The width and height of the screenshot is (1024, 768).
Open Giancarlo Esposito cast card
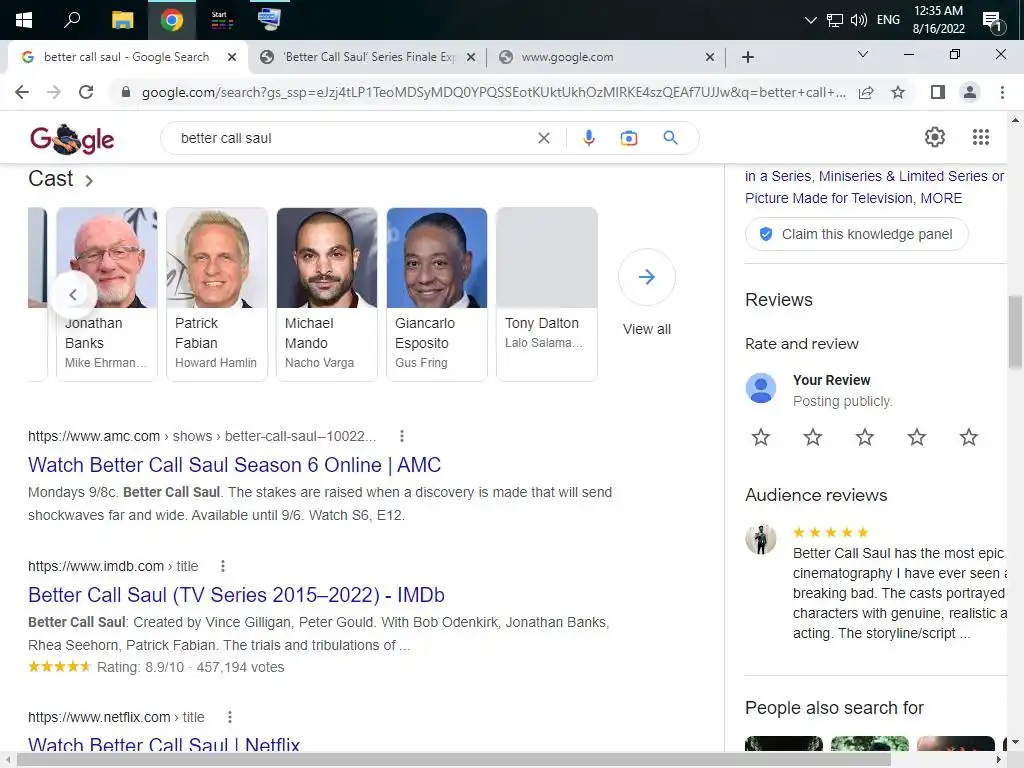click(437, 294)
